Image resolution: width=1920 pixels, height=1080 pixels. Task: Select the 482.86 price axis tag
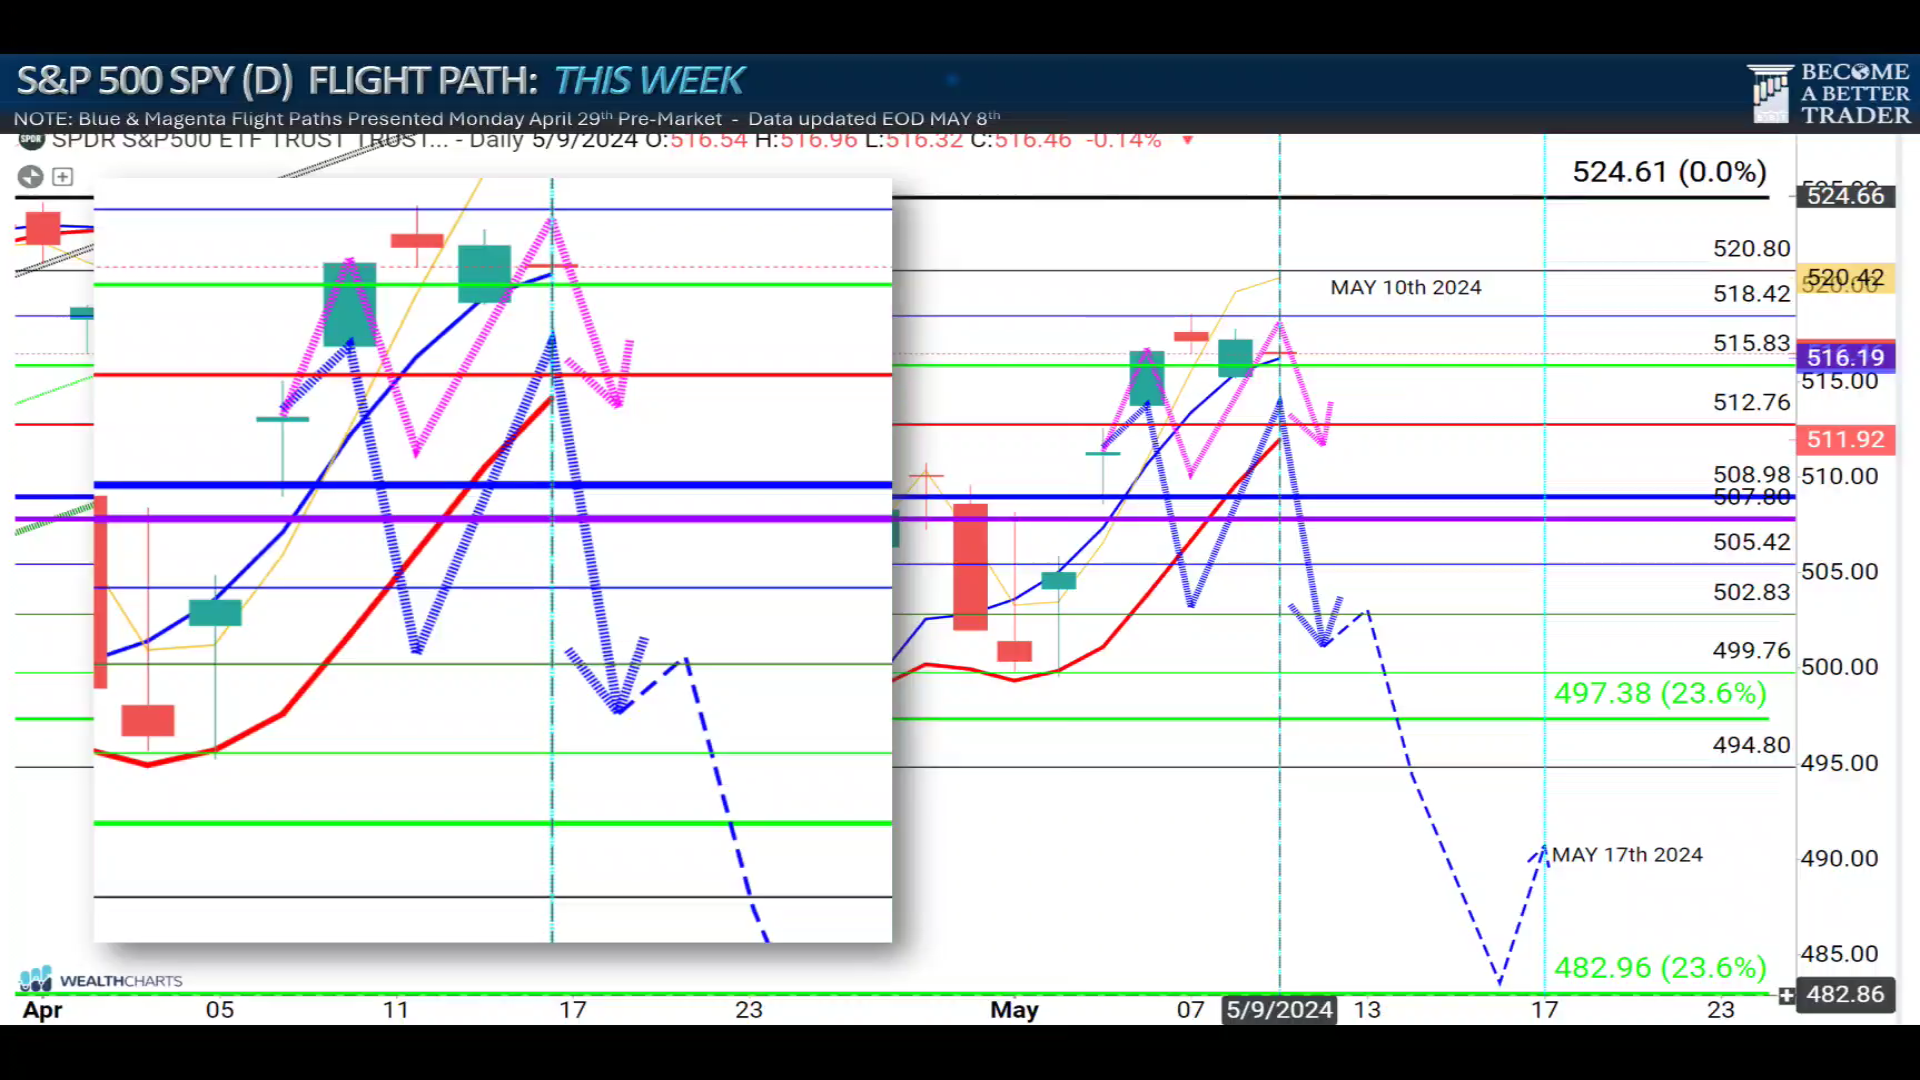pos(1845,995)
